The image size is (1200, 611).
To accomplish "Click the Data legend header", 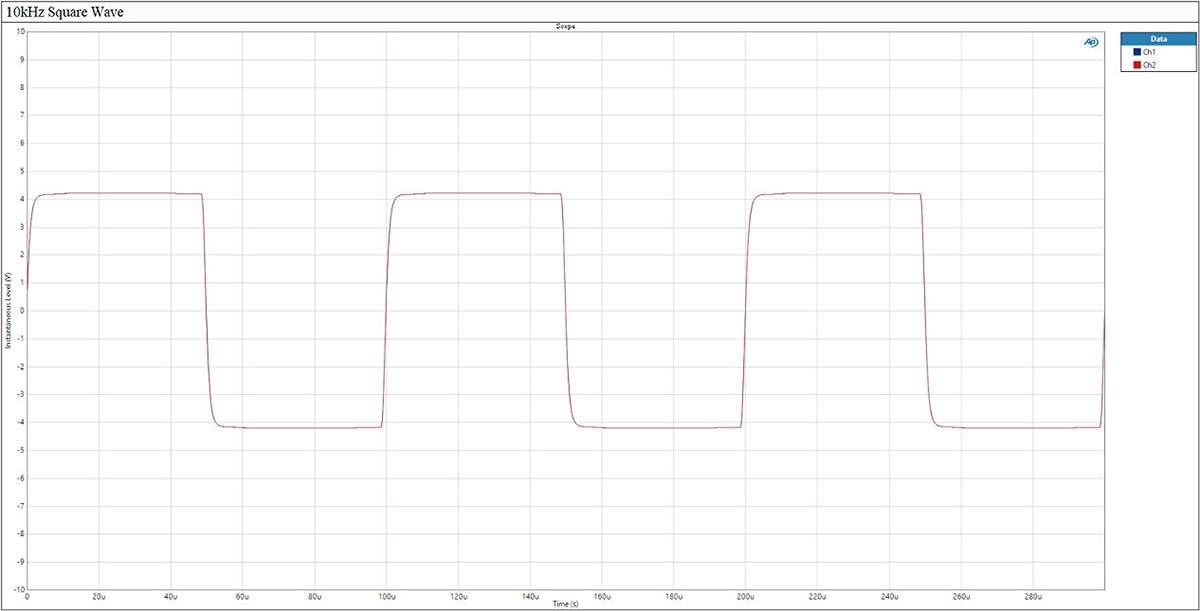I will pos(1157,37).
